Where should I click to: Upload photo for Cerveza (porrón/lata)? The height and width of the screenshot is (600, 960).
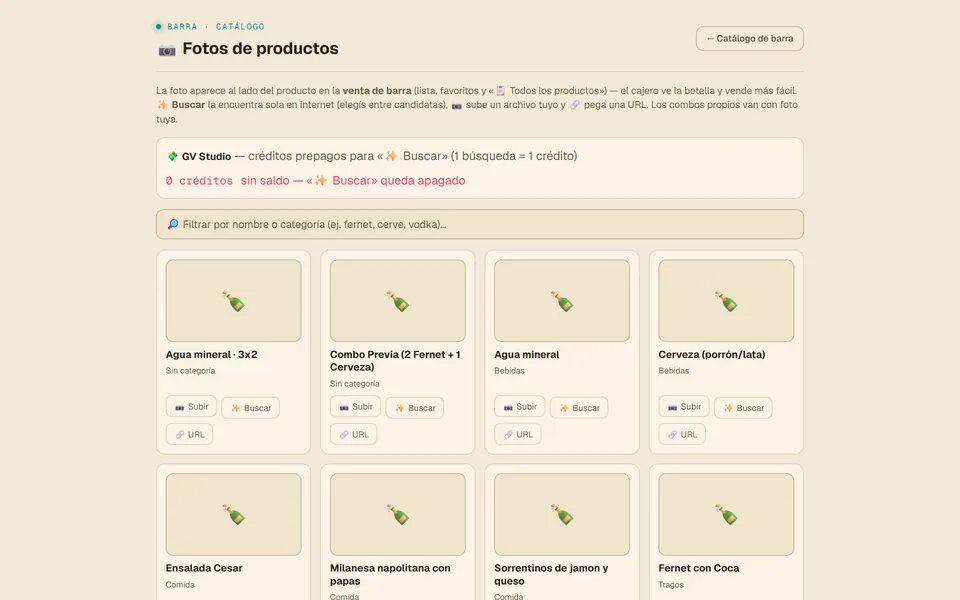[x=684, y=407]
